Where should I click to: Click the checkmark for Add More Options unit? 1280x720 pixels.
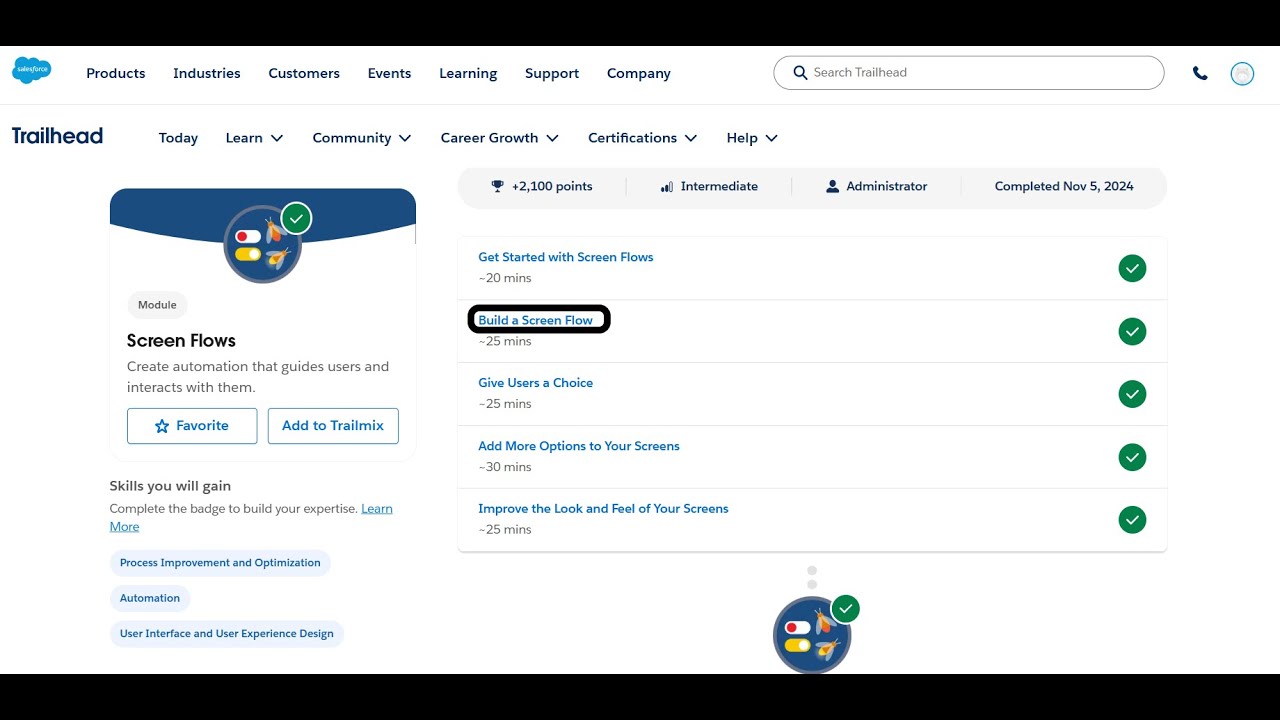click(x=1132, y=457)
